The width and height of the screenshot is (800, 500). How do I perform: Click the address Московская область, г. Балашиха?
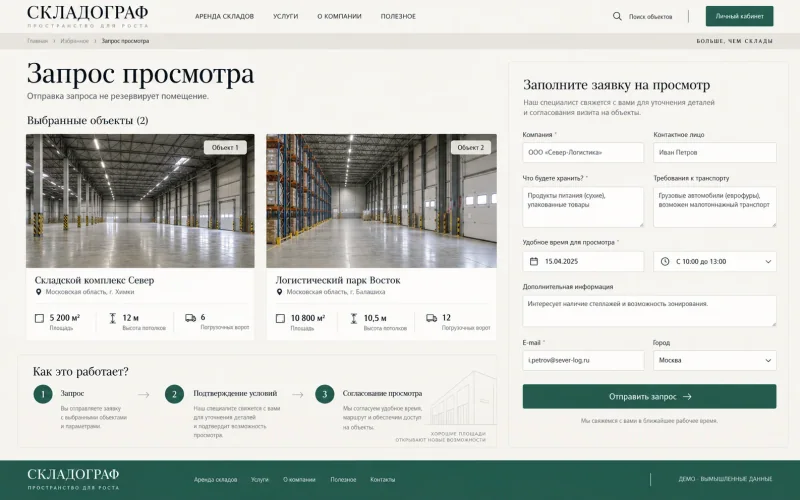pos(336,292)
